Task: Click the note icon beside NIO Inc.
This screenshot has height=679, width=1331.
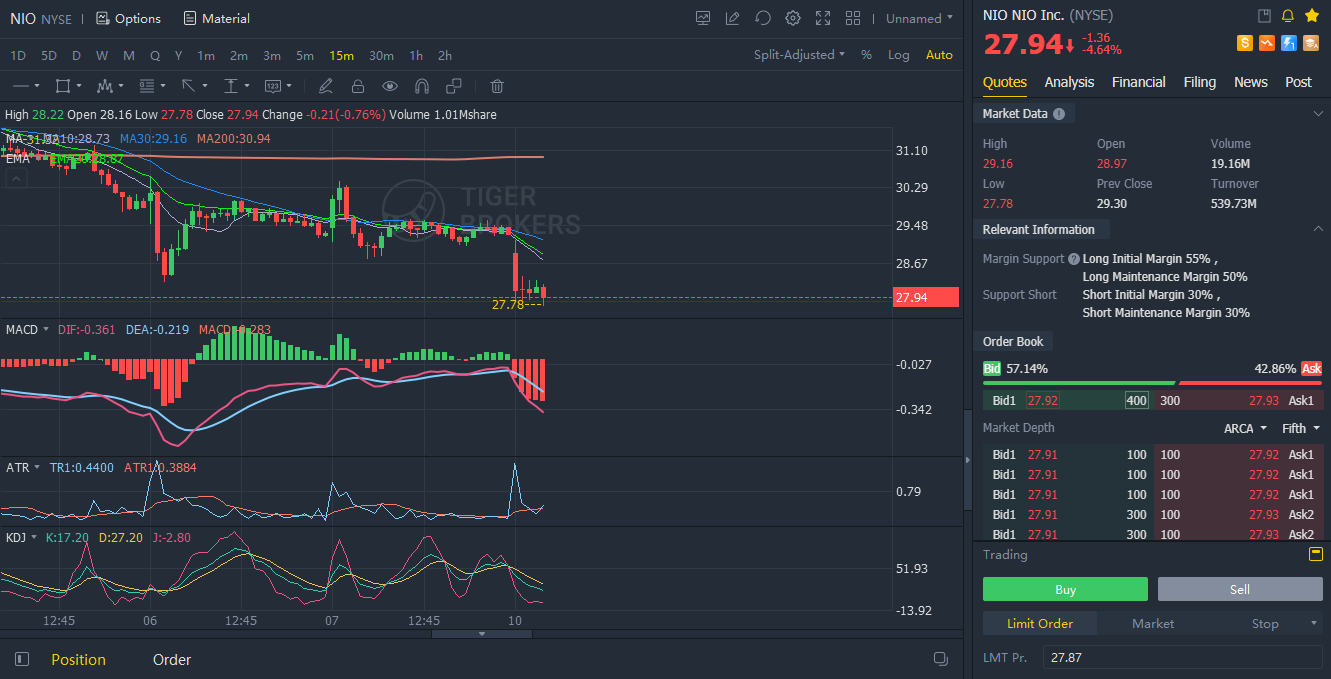Action: click(1264, 15)
